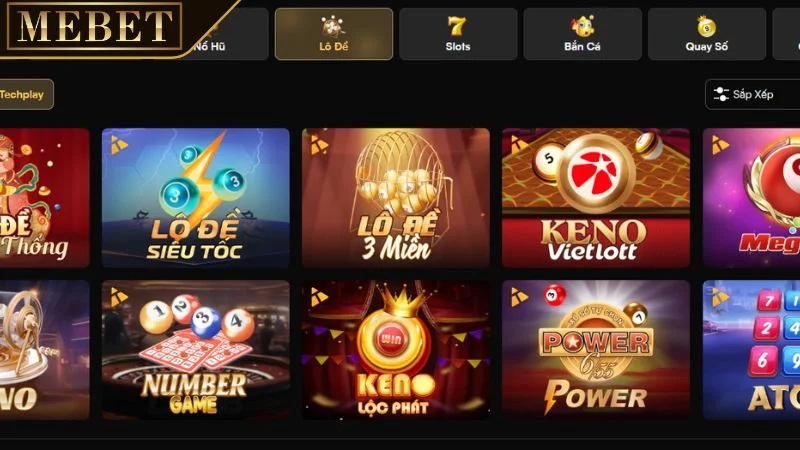
Task: Select the Techplay provider filter
Action: 24,94
